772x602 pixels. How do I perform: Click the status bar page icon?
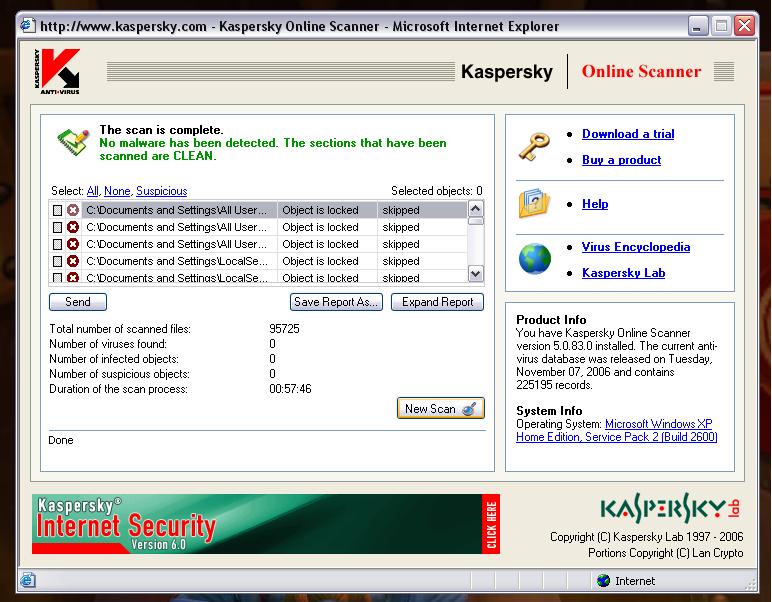pos(28,580)
